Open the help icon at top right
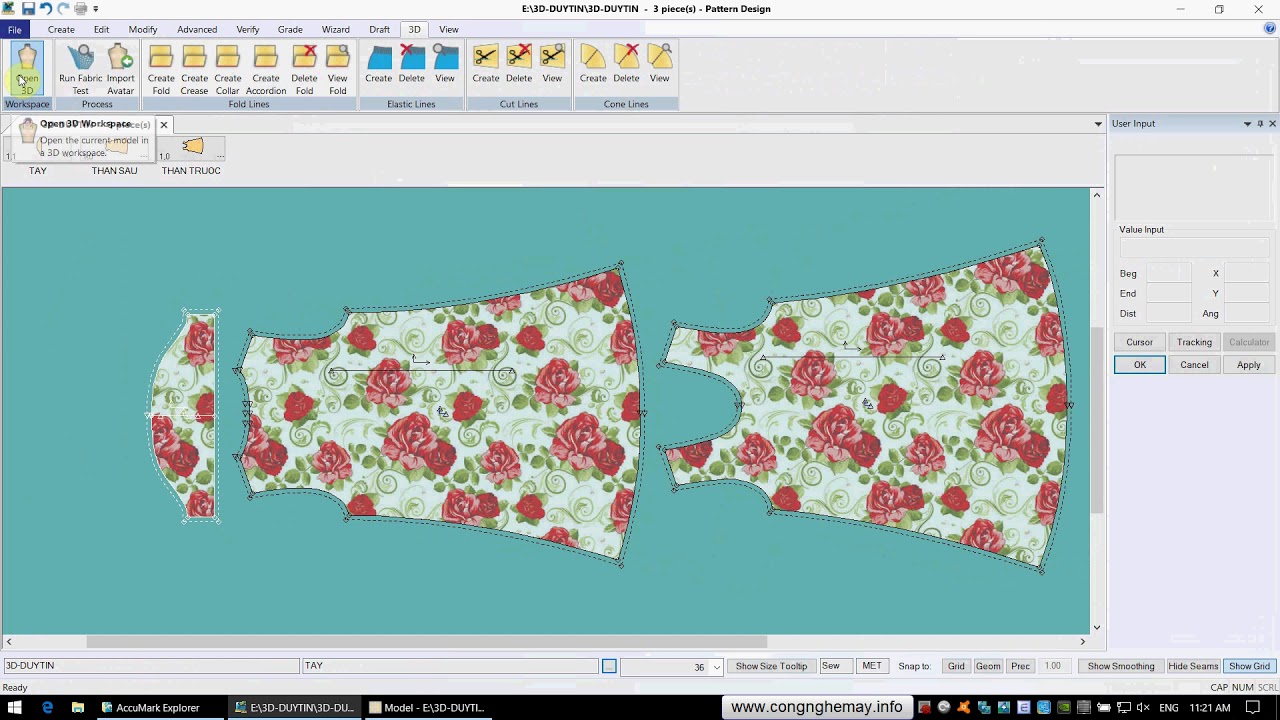This screenshot has width=1280, height=720. (1270, 29)
